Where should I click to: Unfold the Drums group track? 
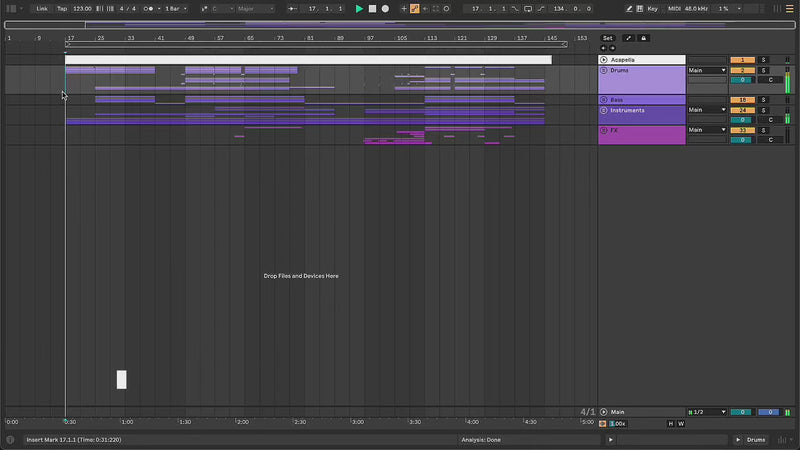(604, 70)
